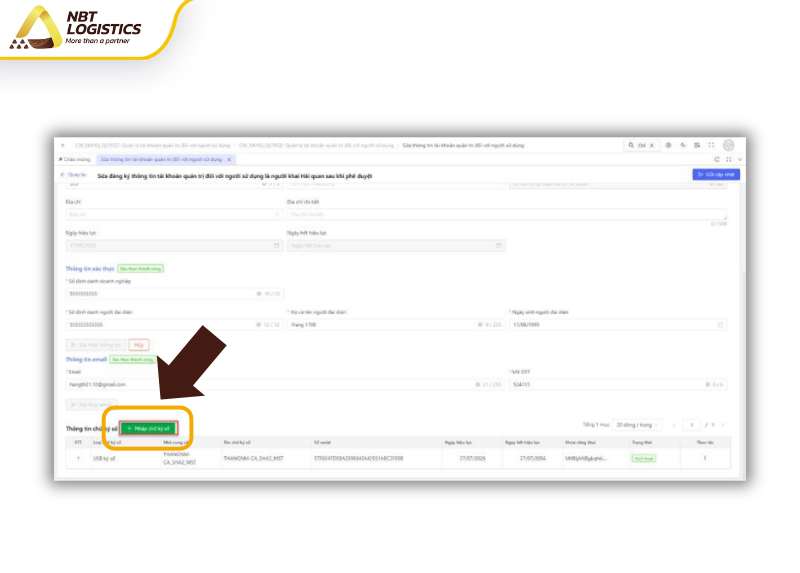Viewport: 800px width, 573px height.
Task: Expand the tab list chevron at right
Action: [740, 160]
